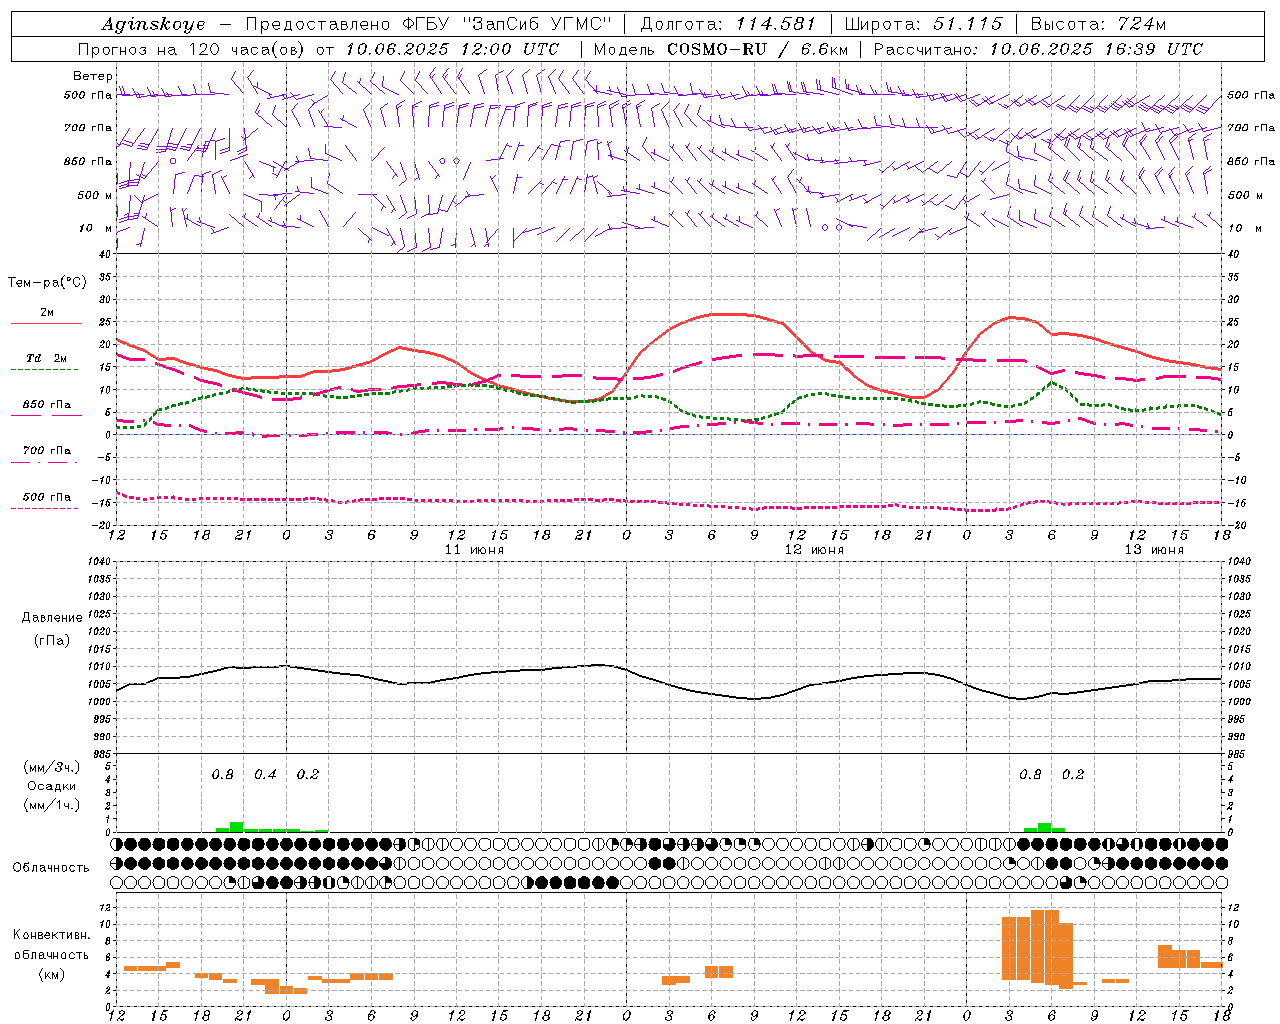
Task: Click "985" on the right pressure axis
Action: click(1237, 754)
